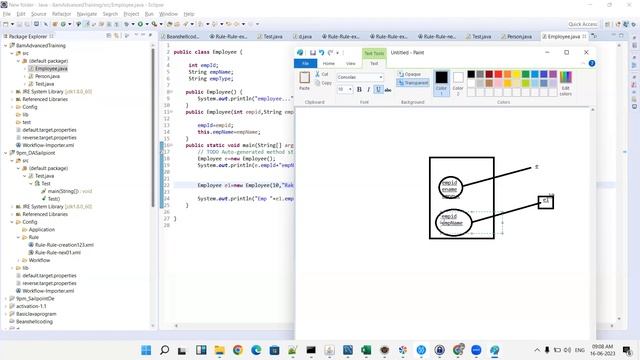This screenshot has height=360, width=640.
Task: Collapse the 9pm_DASailpoint project node
Action: pos(5,153)
